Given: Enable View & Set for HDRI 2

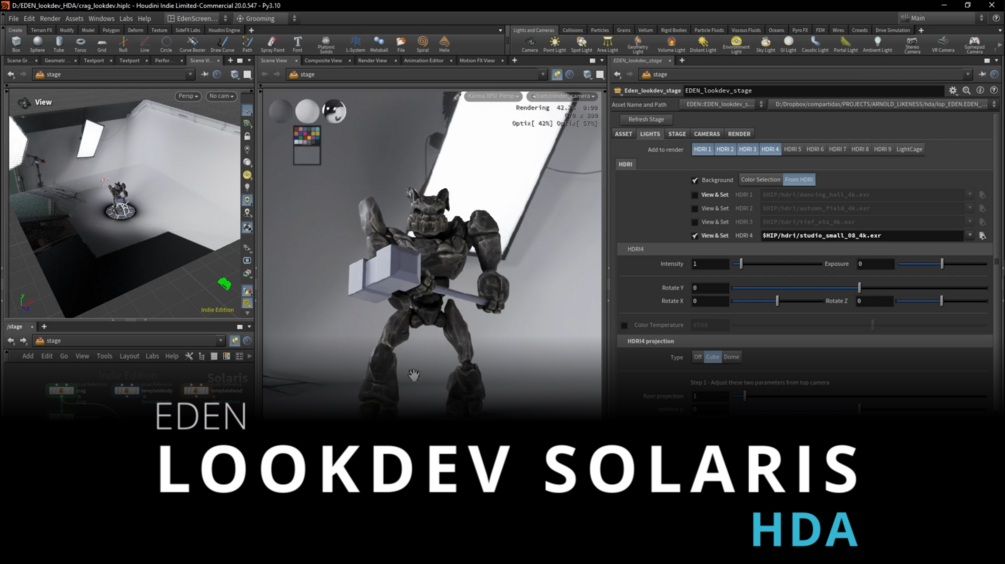Looking at the screenshot, I should click(695, 208).
